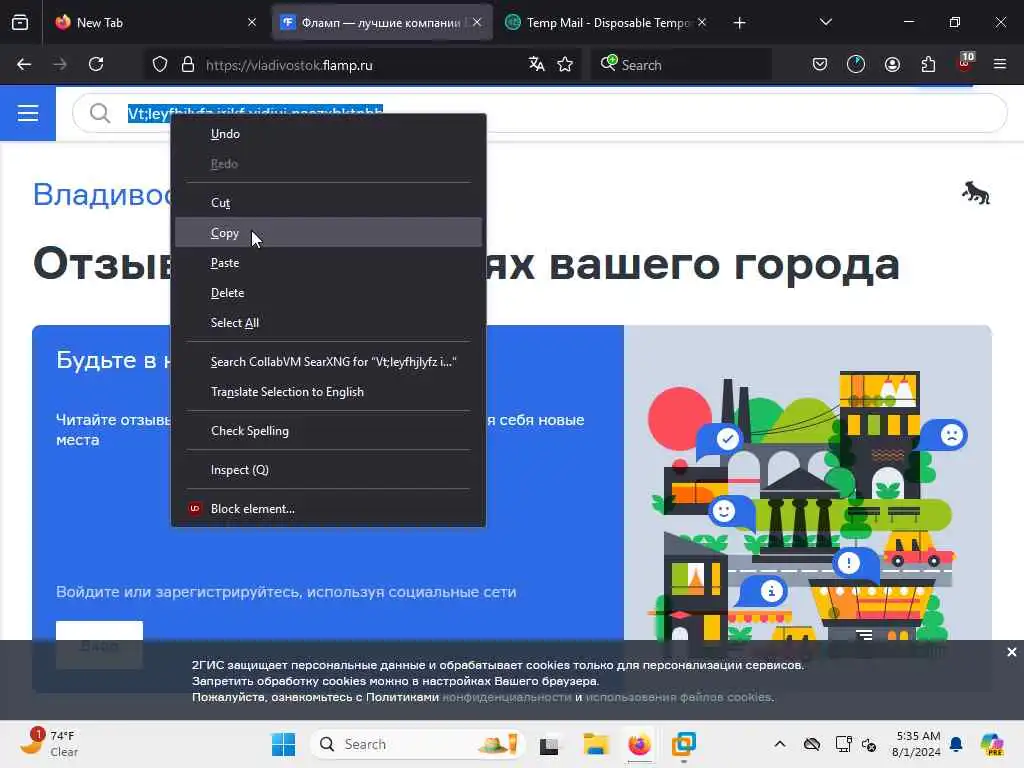The height and width of the screenshot is (768, 1024).
Task: Open the clock showing 5:35 AM
Action: tap(917, 744)
